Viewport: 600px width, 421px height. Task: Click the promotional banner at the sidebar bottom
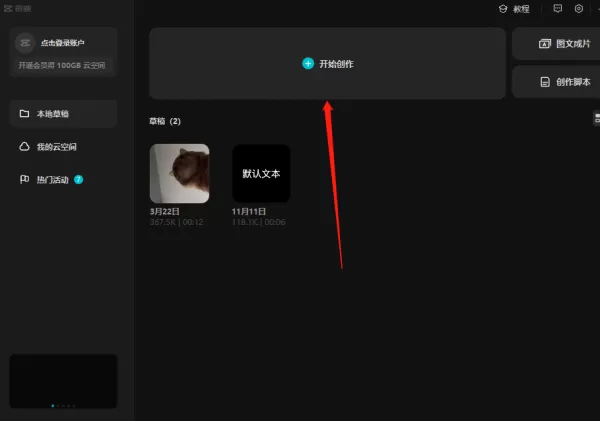click(64, 381)
